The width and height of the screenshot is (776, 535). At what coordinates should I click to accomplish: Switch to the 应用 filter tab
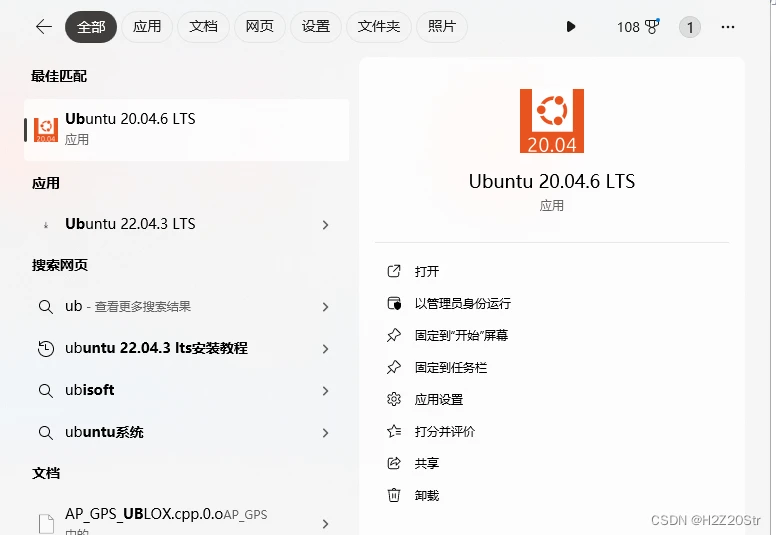147,27
